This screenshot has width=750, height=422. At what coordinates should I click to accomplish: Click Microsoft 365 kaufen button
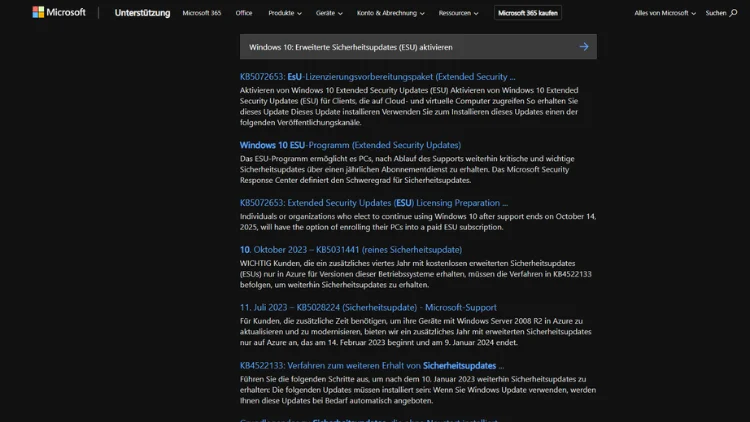(x=528, y=13)
